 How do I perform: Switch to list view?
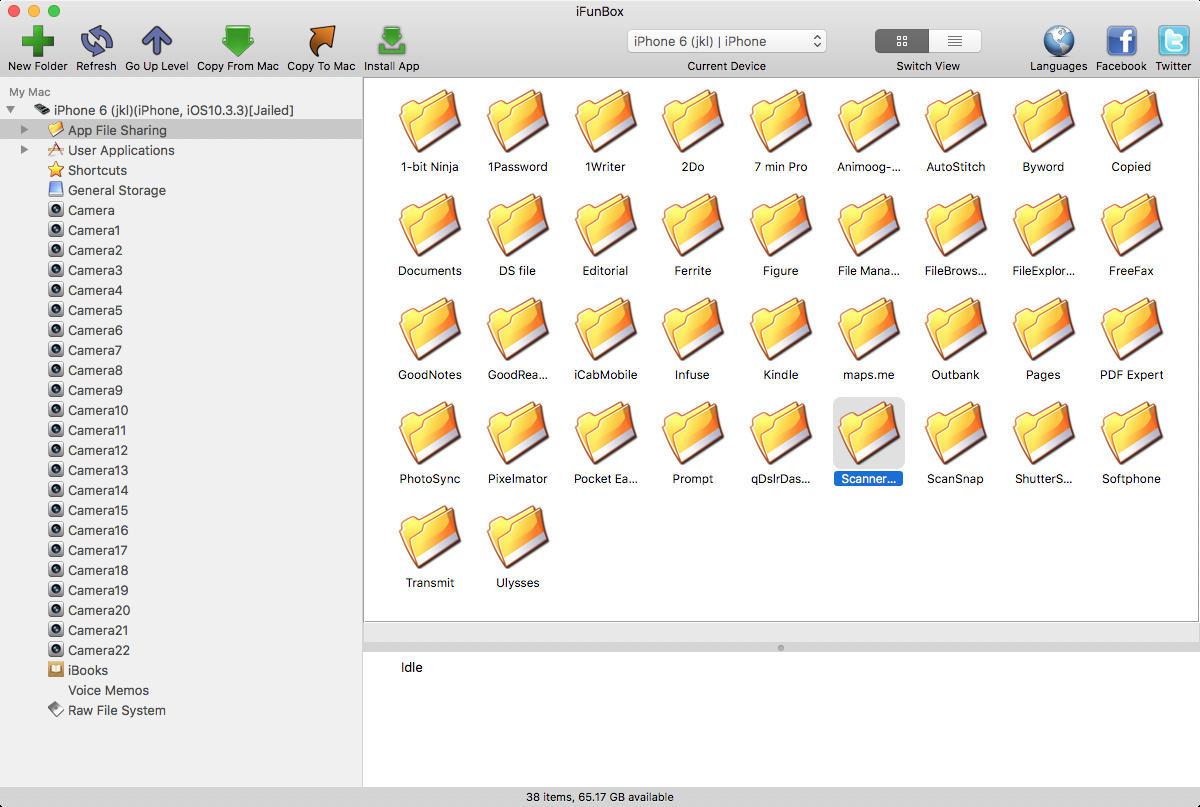(x=955, y=41)
